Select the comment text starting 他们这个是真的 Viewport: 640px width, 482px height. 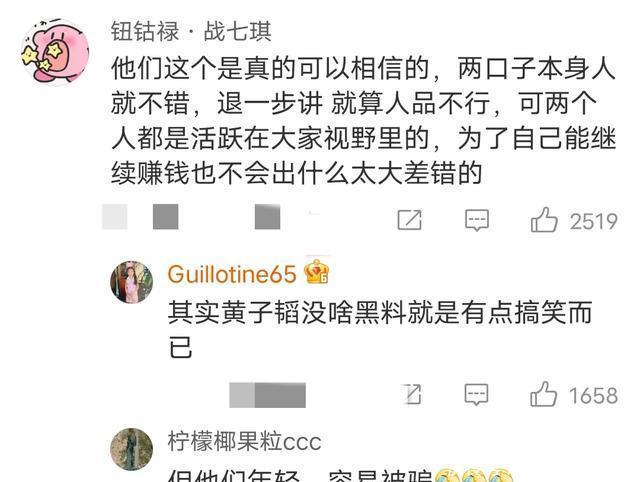(x=363, y=121)
